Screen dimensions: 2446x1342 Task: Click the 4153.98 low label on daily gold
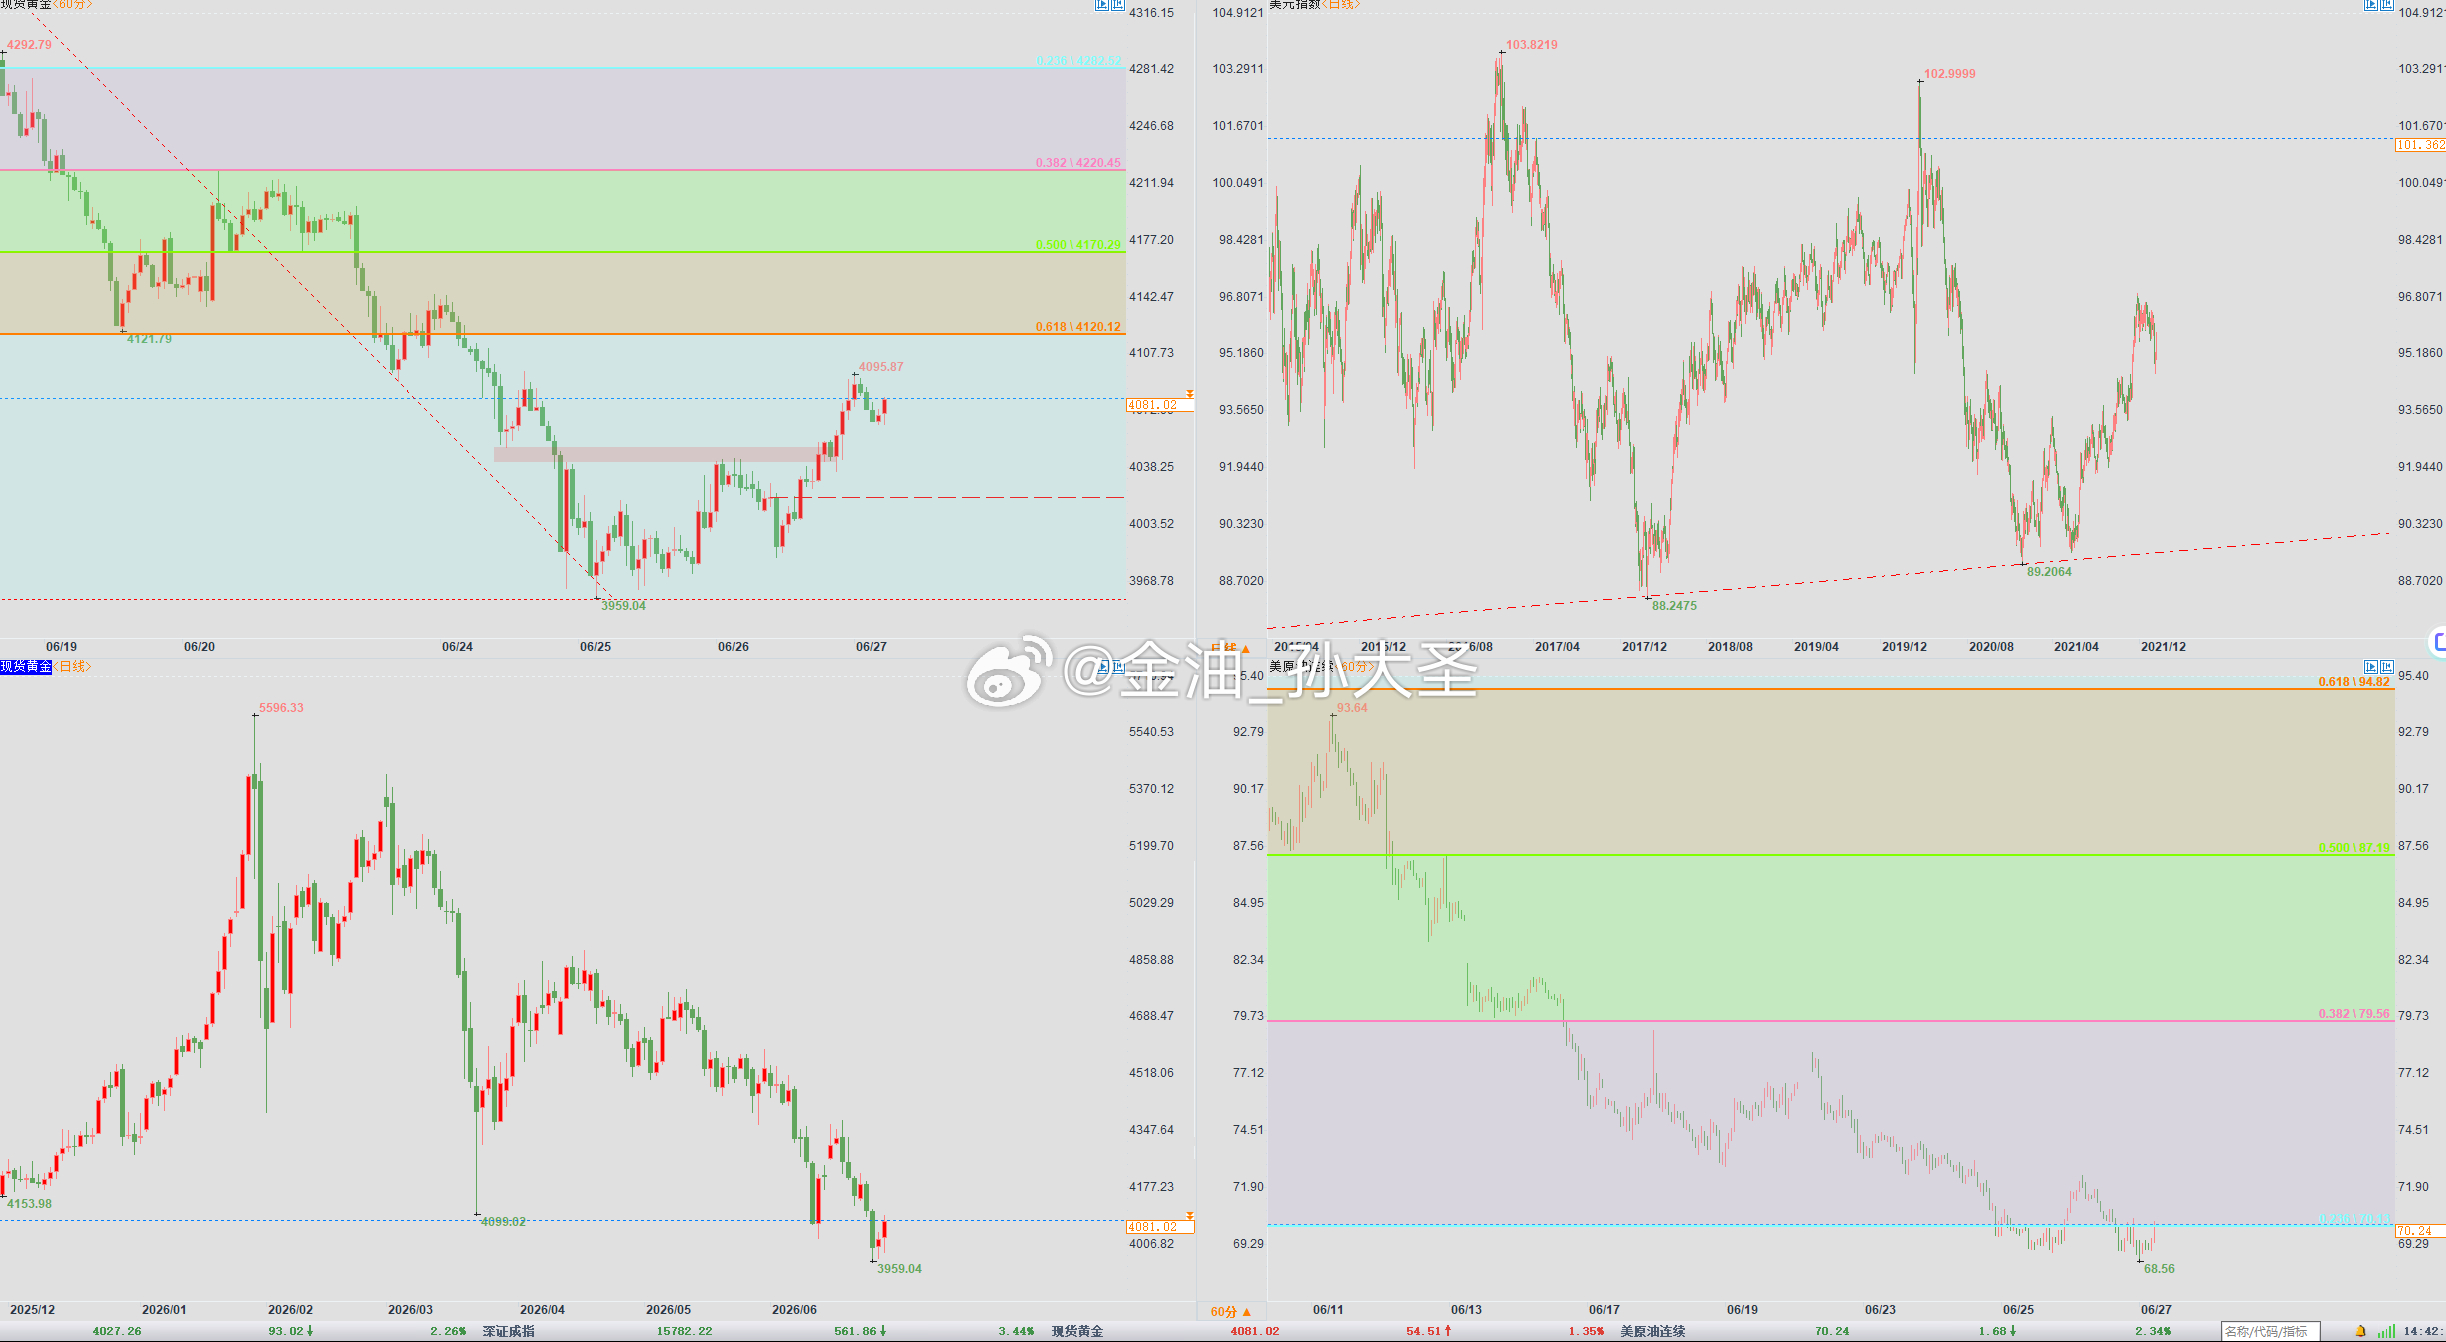point(29,1204)
